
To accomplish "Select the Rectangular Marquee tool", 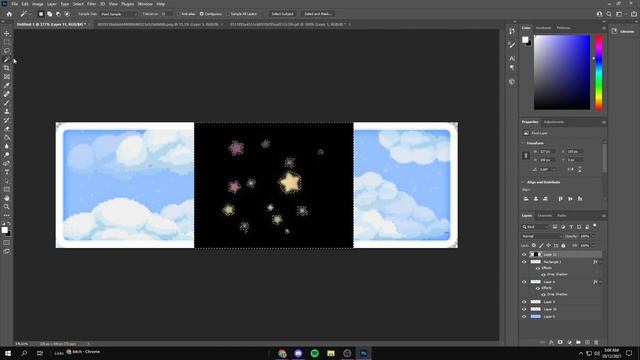I will 7,42.
